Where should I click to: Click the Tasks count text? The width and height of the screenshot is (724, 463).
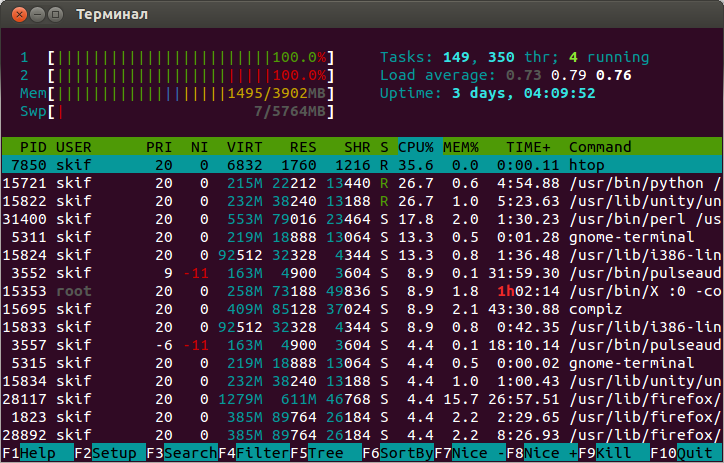514,57
